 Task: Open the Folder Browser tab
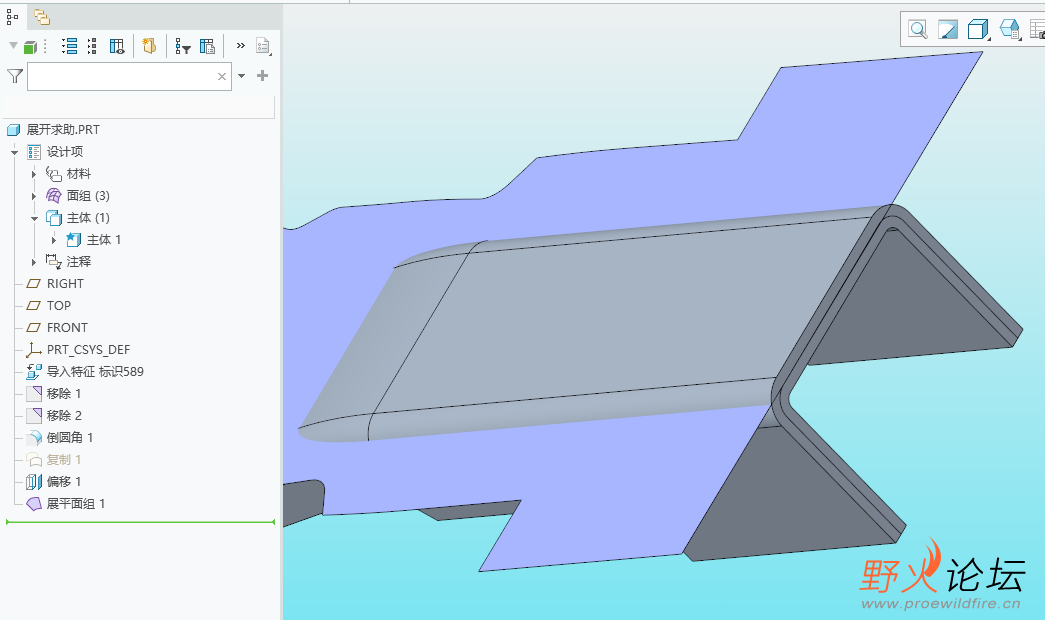tap(41, 16)
